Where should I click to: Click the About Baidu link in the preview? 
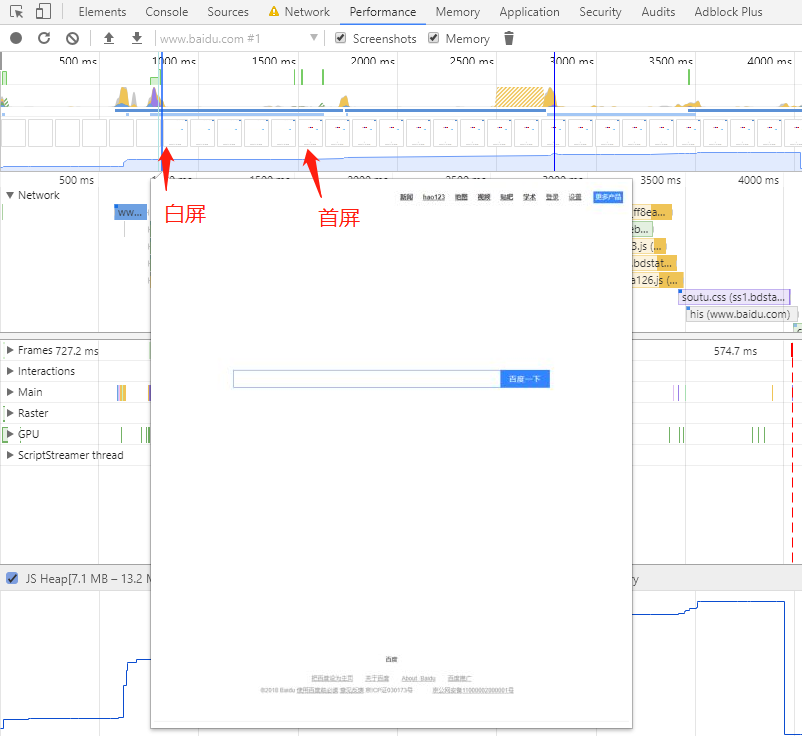click(x=418, y=678)
